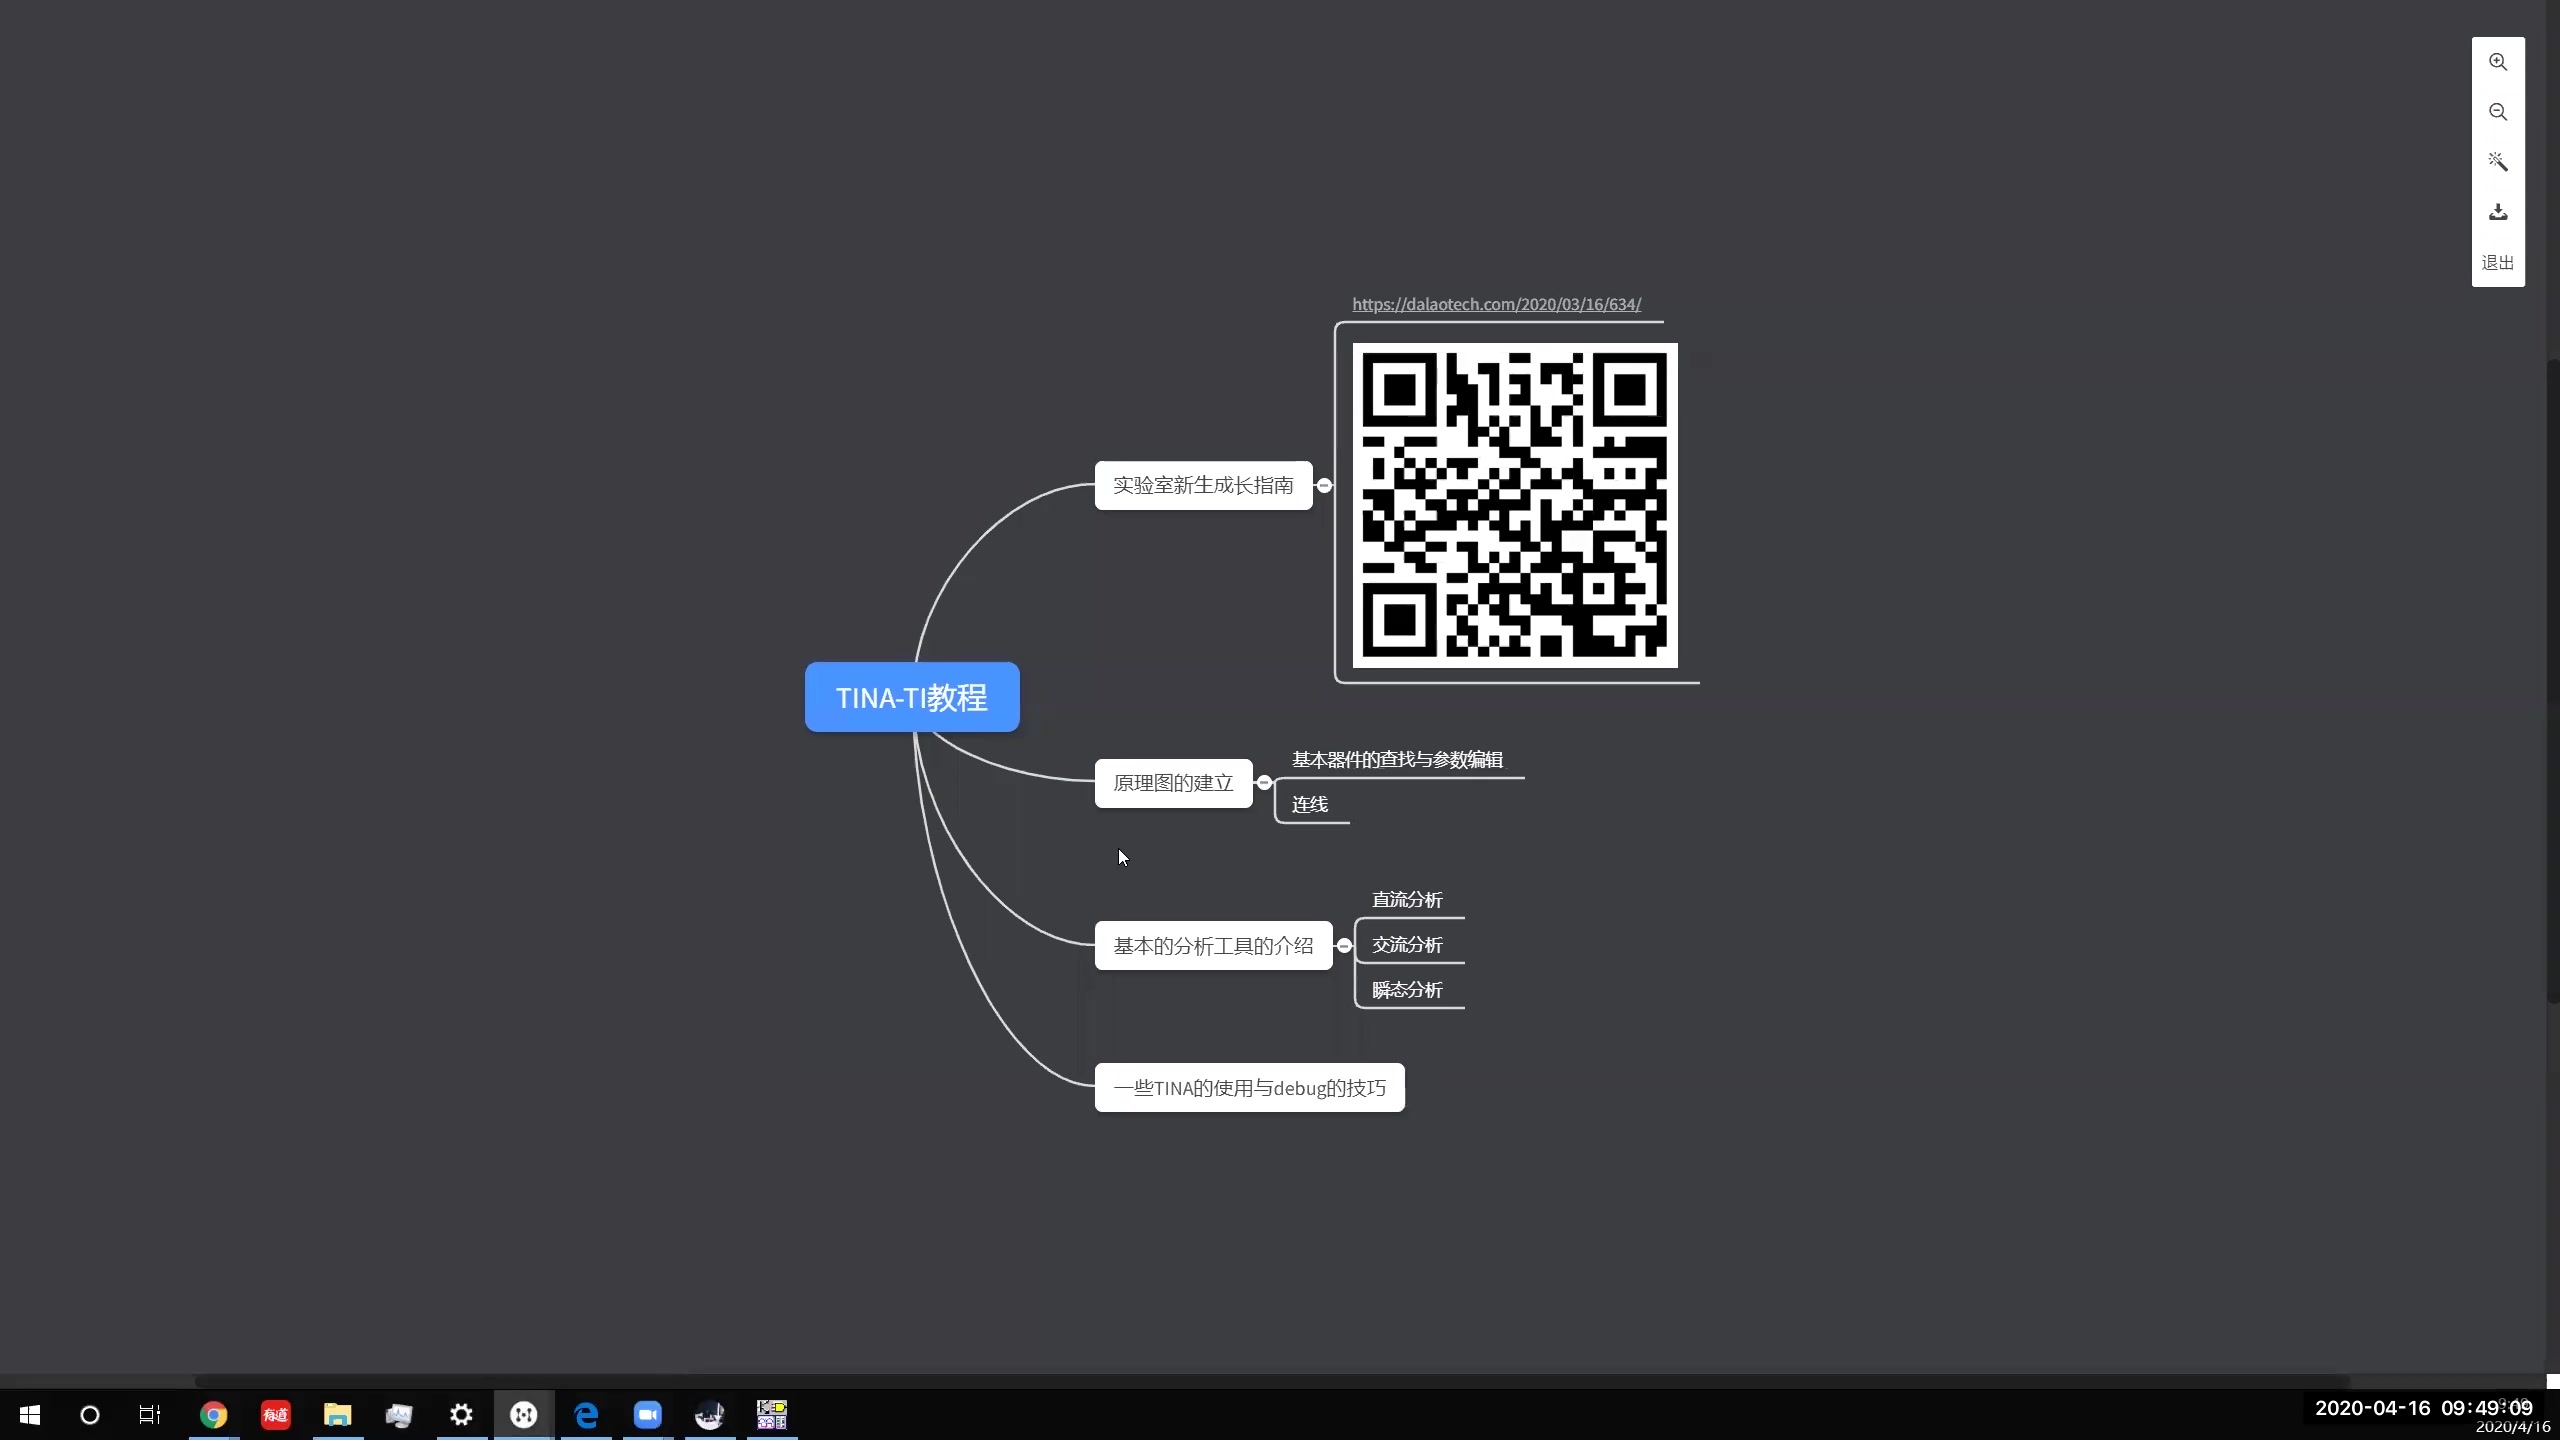The width and height of the screenshot is (2560, 1440).
Task: Open File Explorer from the taskbar
Action: coord(337,1415)
